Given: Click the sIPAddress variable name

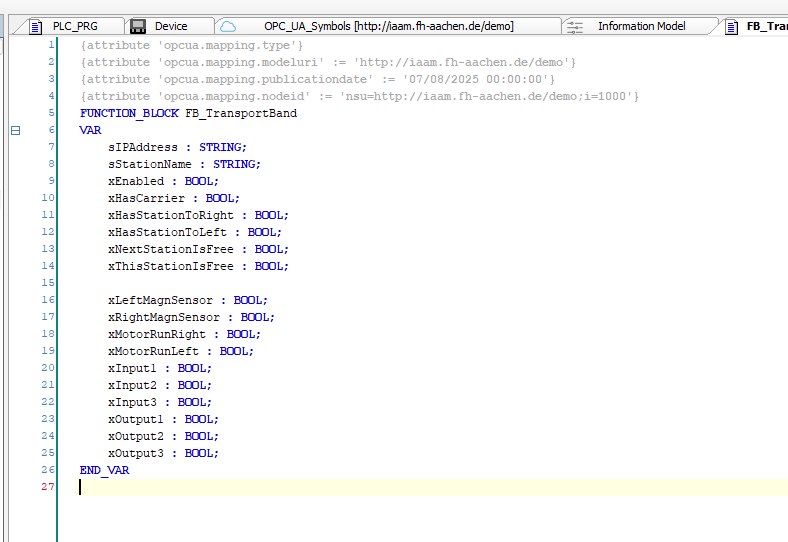Looking at the screenshot, I should tap(143, 147).
